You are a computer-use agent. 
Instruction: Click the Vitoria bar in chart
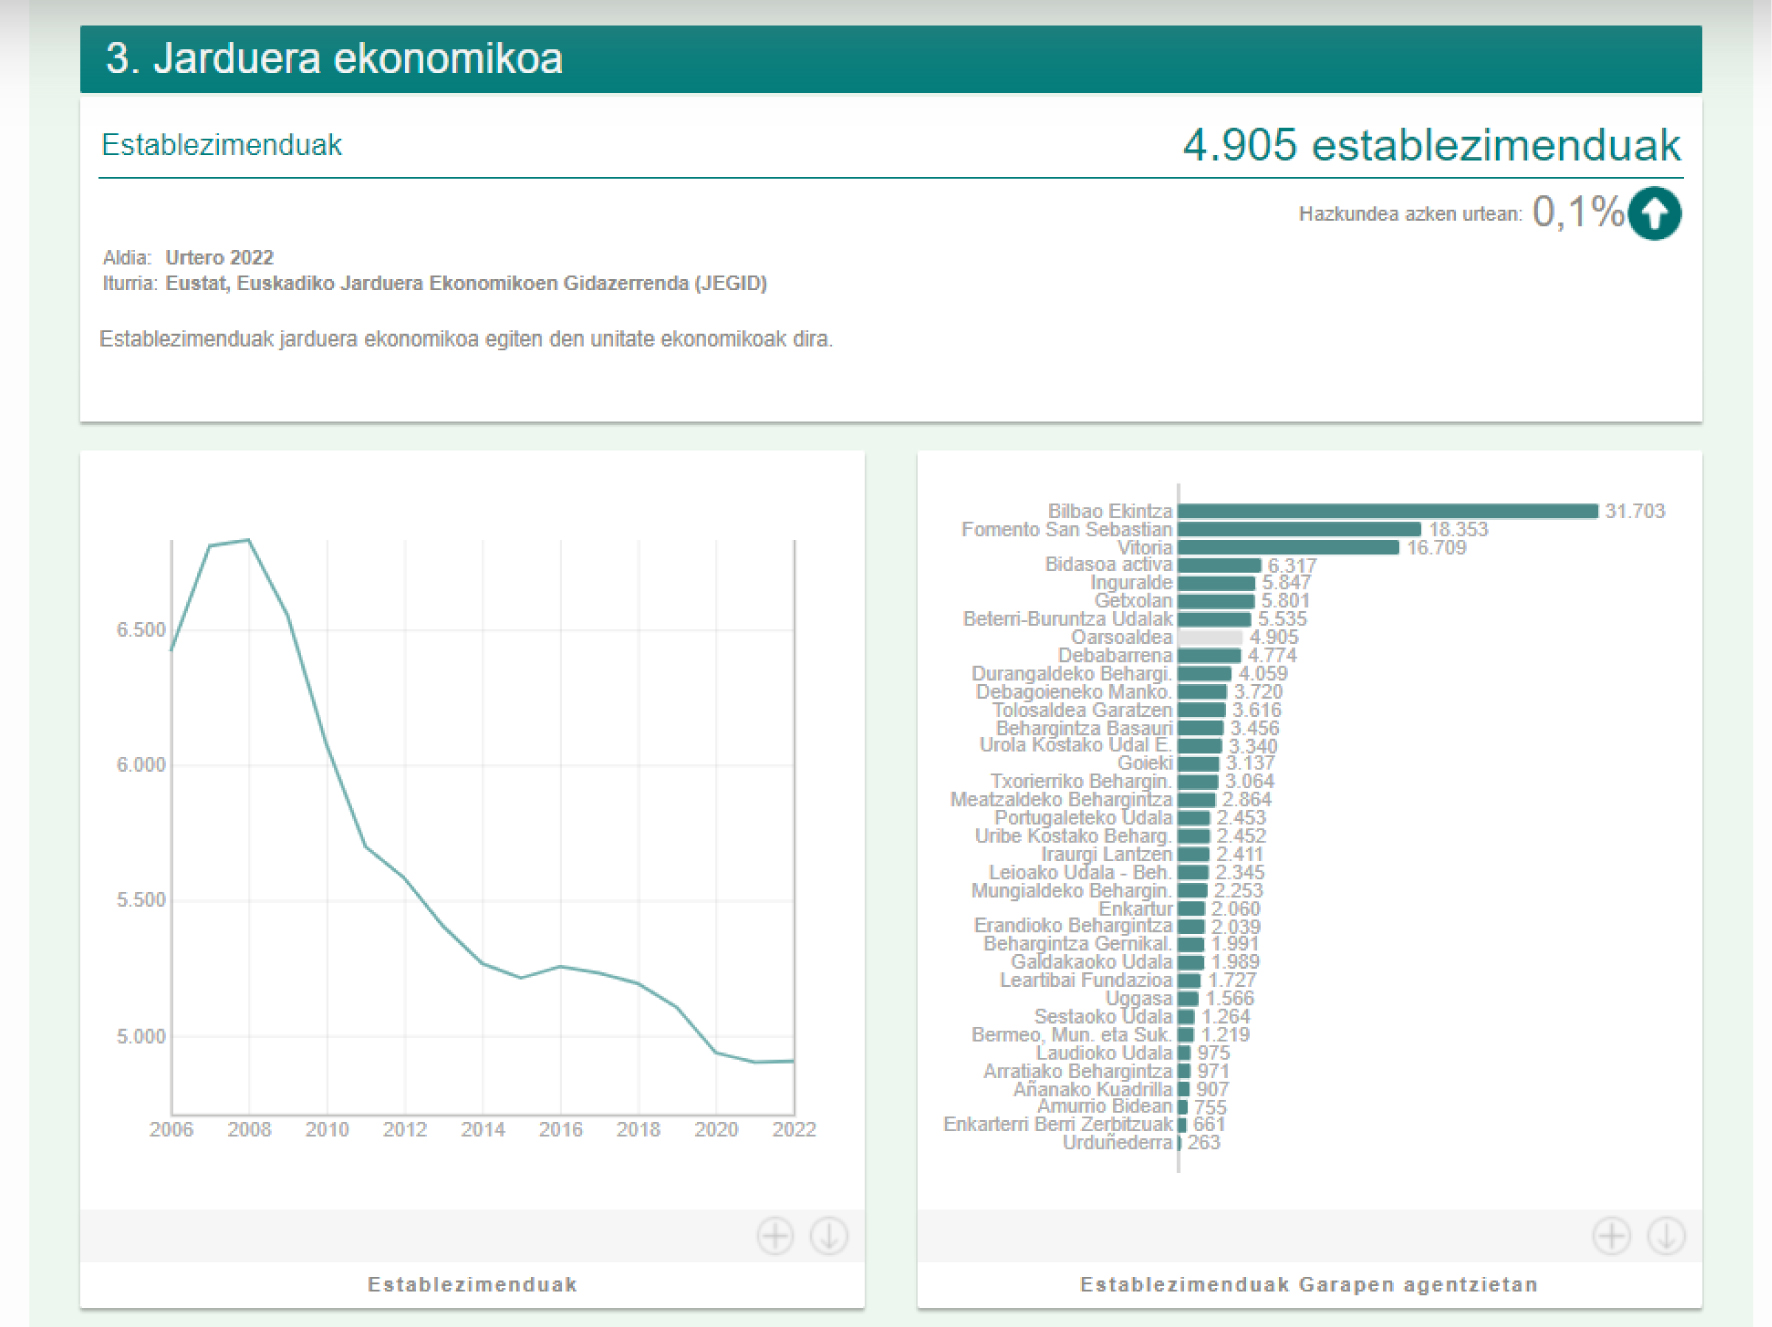pos(1288,547)
